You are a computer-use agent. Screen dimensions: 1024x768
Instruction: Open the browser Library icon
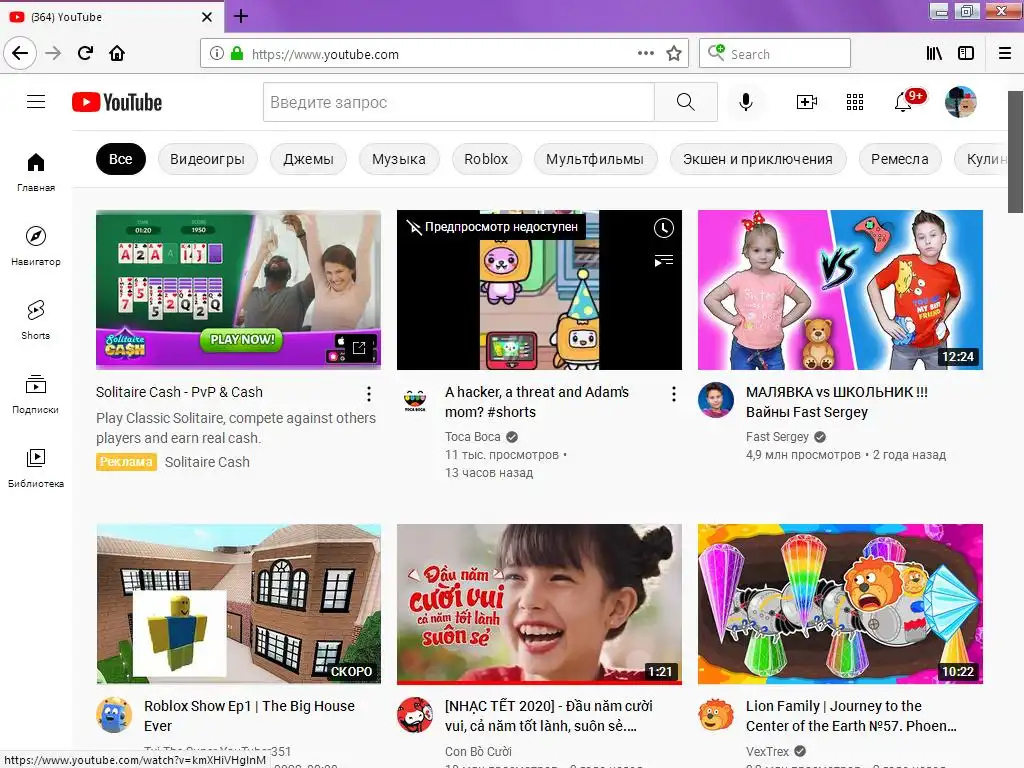click(x=935, y=54)
